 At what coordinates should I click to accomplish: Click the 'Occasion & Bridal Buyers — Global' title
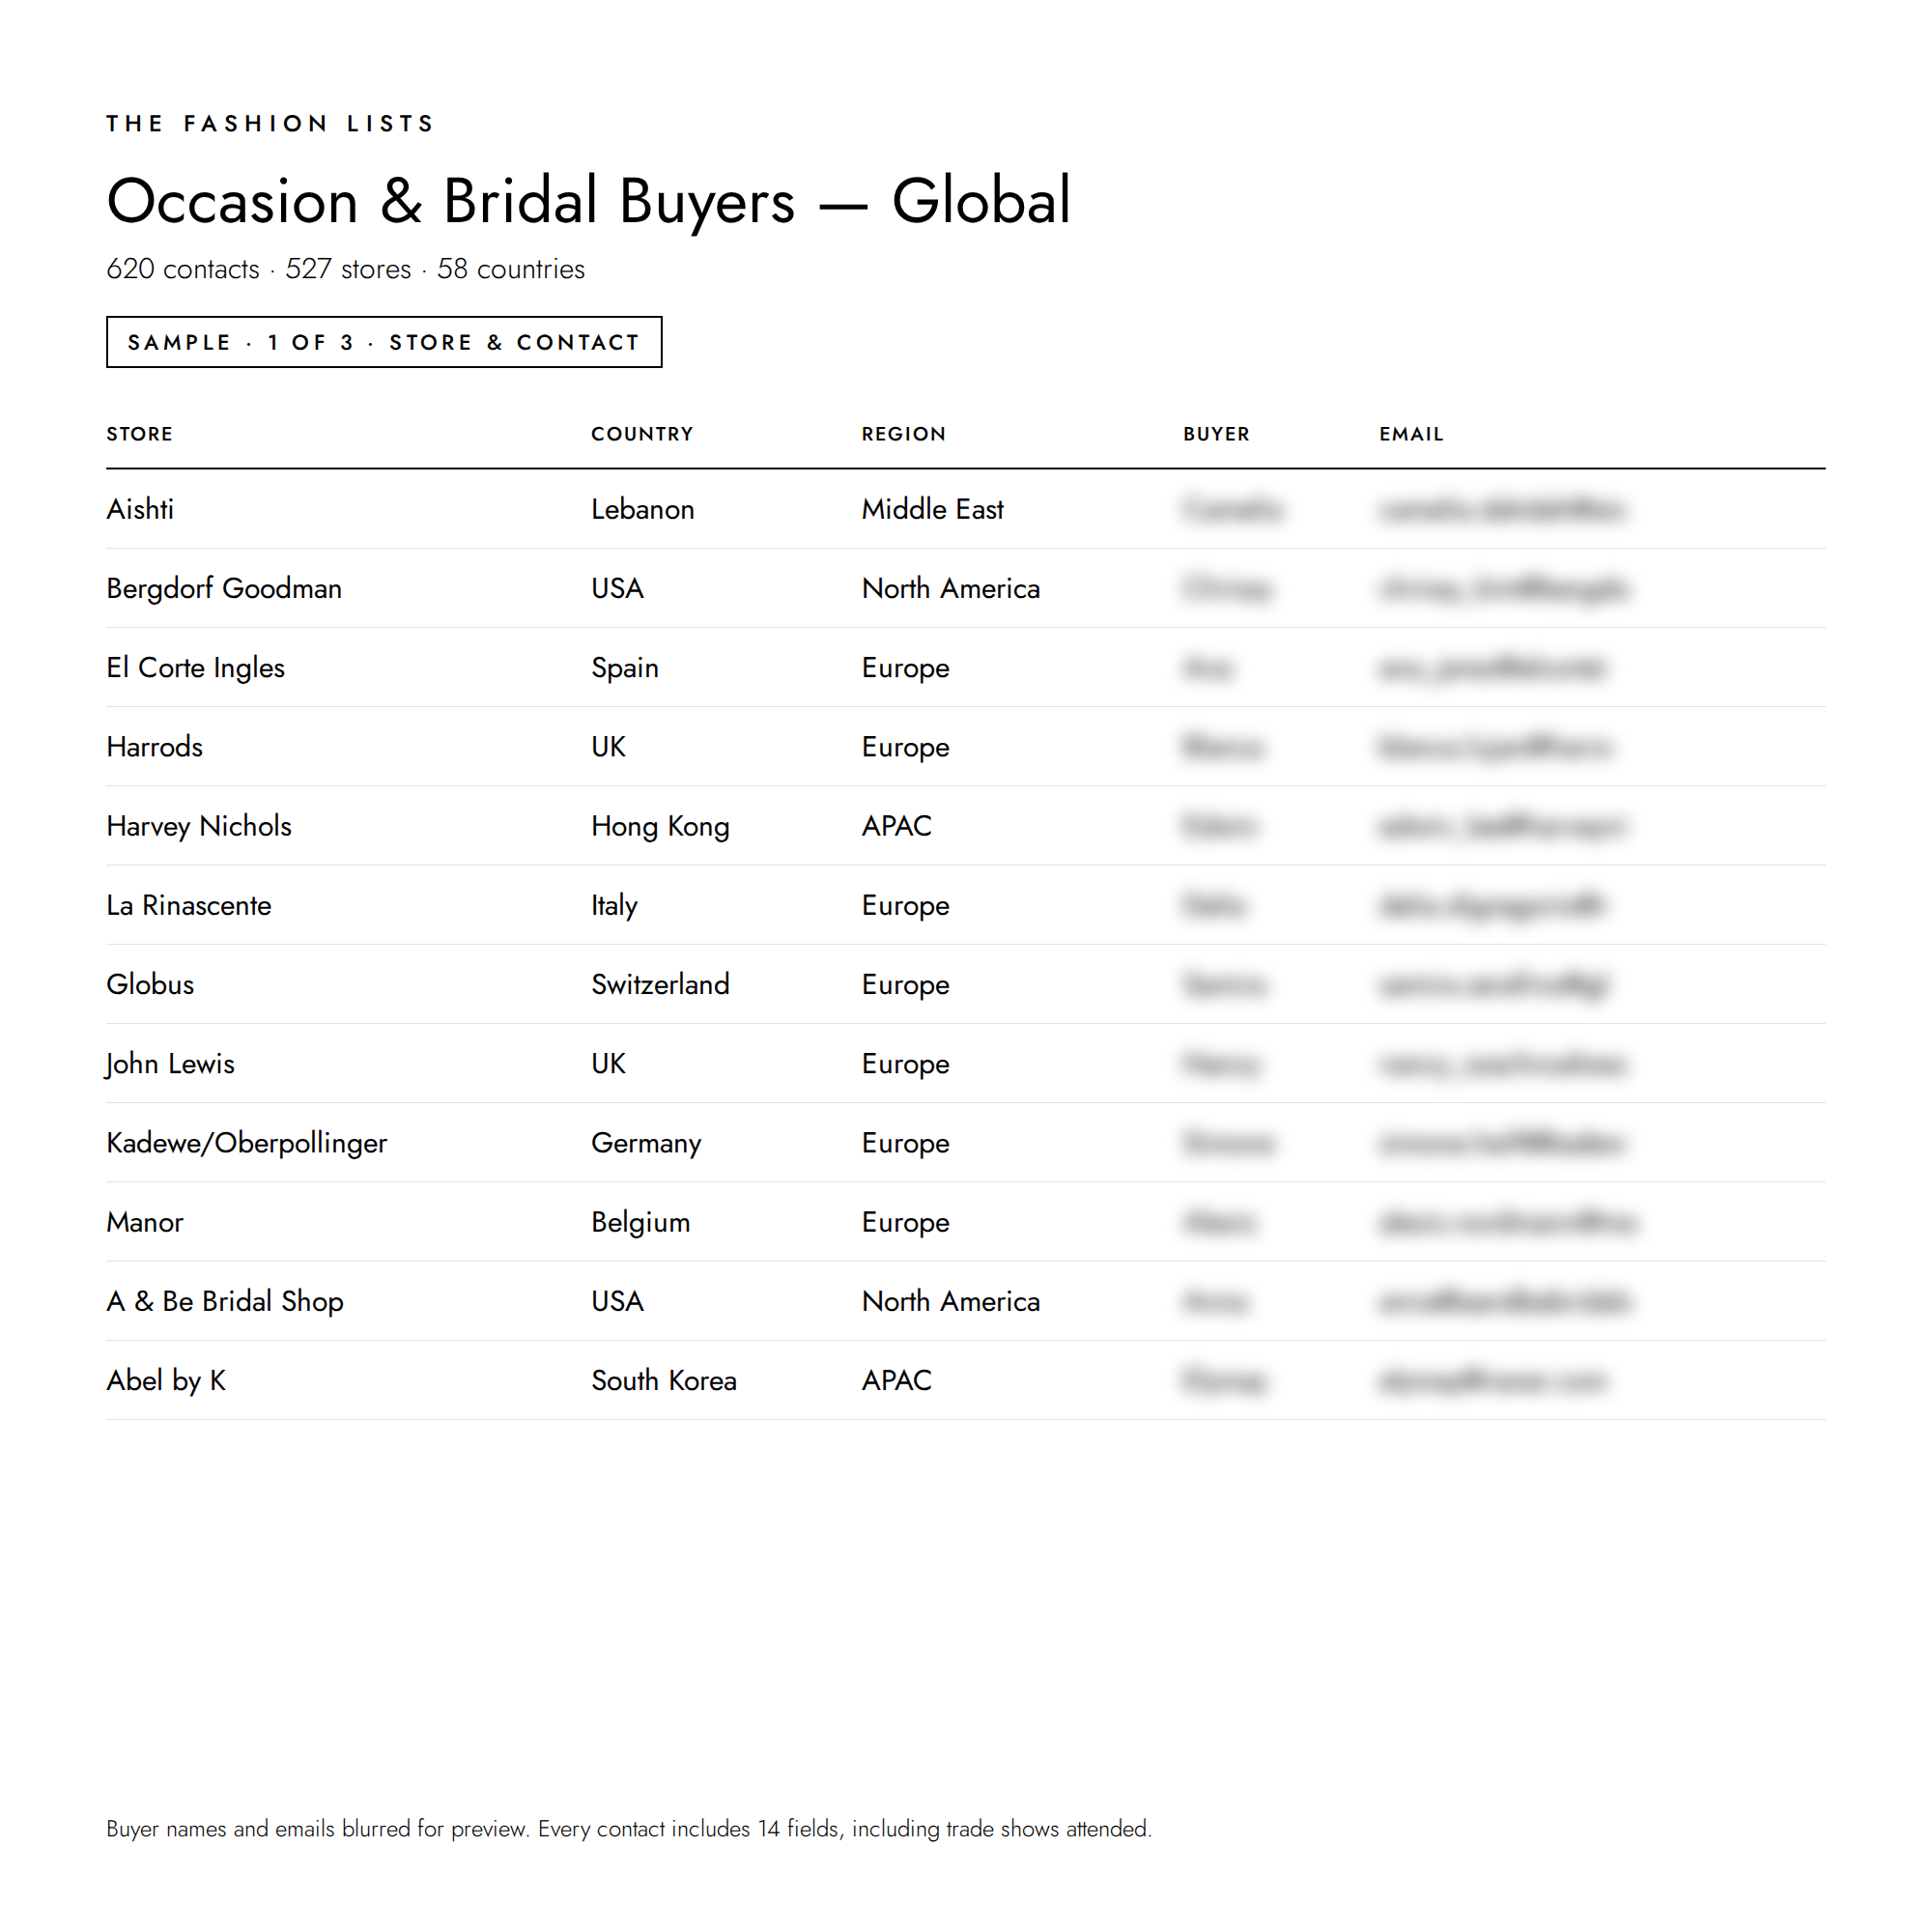coord(589,201)
